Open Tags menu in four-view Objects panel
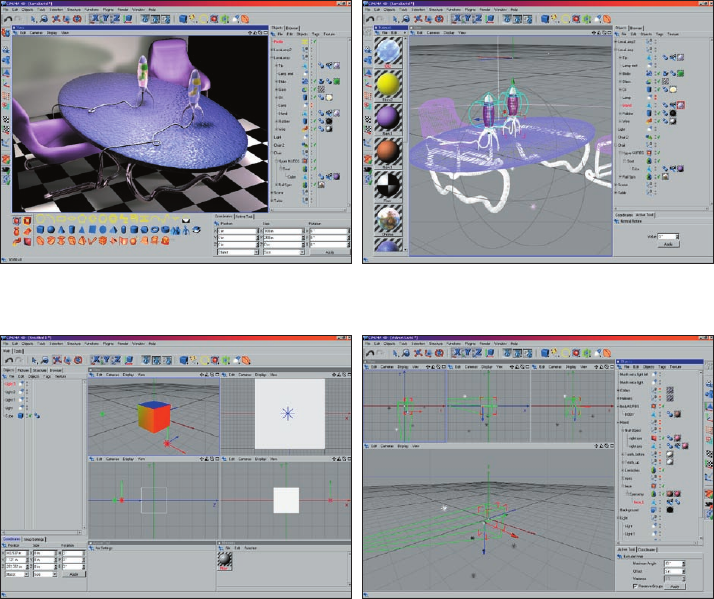The image size is (714, 599). (x=662, y=366)
